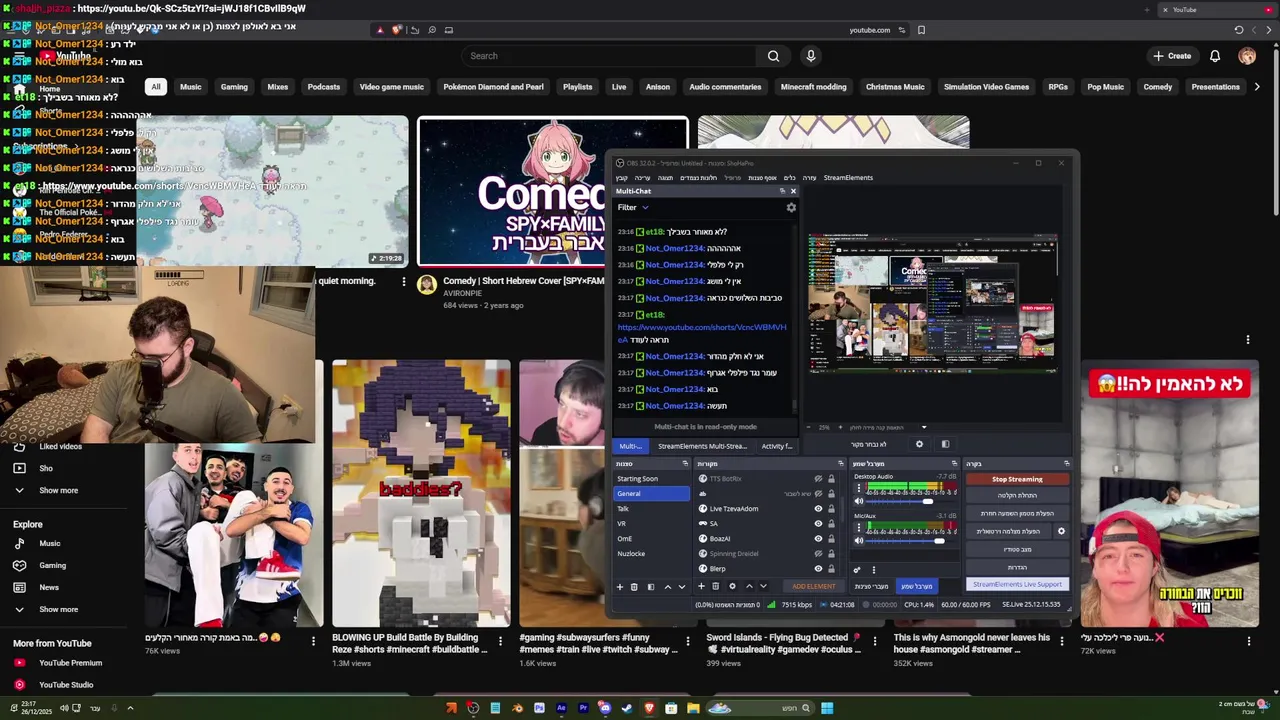This screenshot has height=720, width=1280.
Task: Switch to the Activity feed tab
Action: [777, 446]
